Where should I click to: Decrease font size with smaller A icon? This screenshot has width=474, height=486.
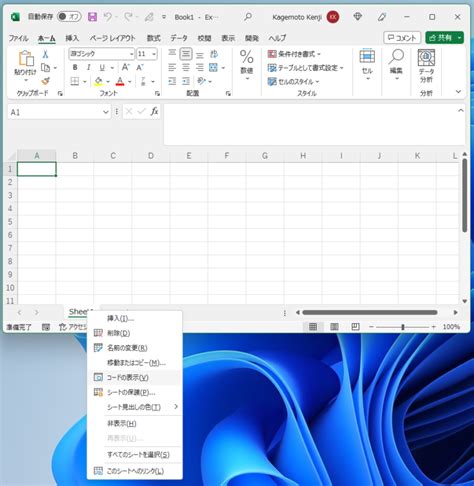[140, 68]
